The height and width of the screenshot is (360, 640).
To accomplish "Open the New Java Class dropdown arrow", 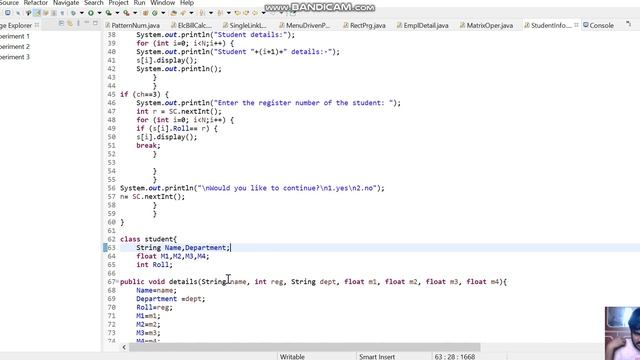I will point(163,13).
